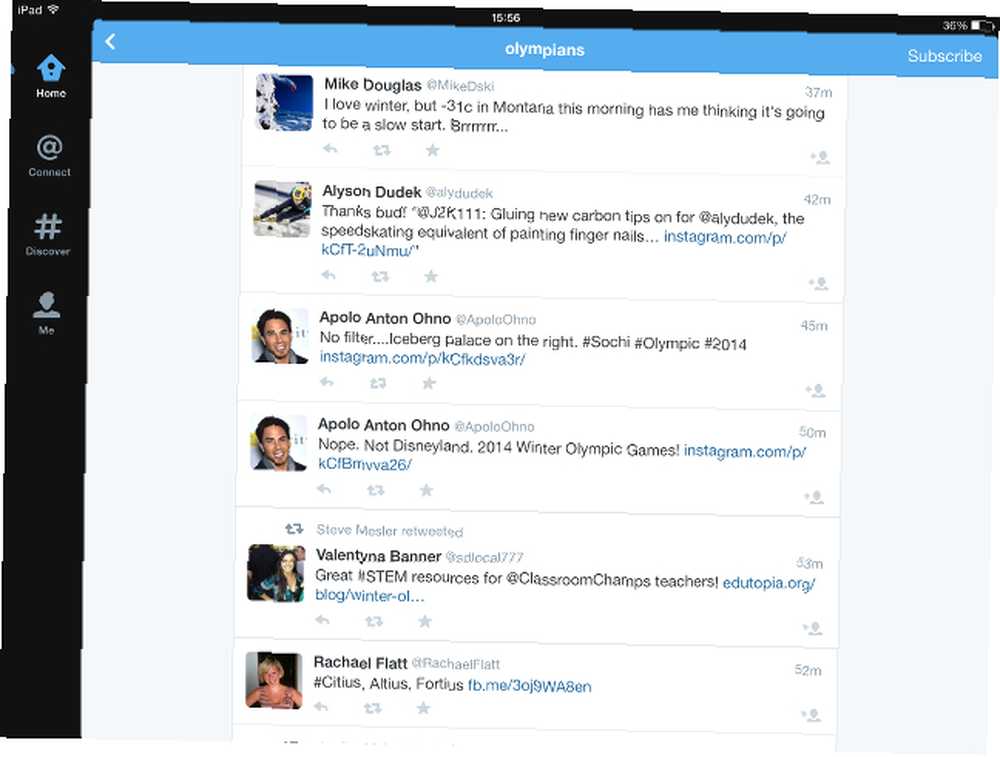The image size is (1000, 757).
Task: Retweet Apolo Ohno's No filter tweet
Action: 378,383
